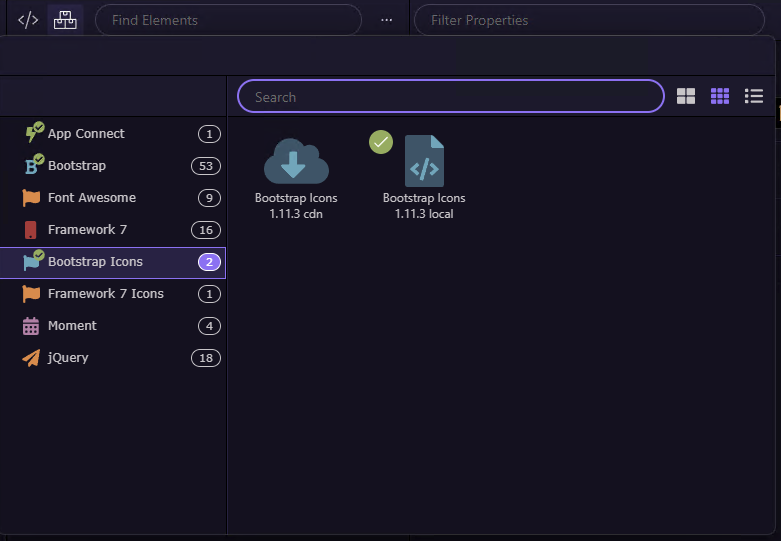Screen dimensions: 781x541
Task: Focus the Filter Properties field
Action: [589, 20]
